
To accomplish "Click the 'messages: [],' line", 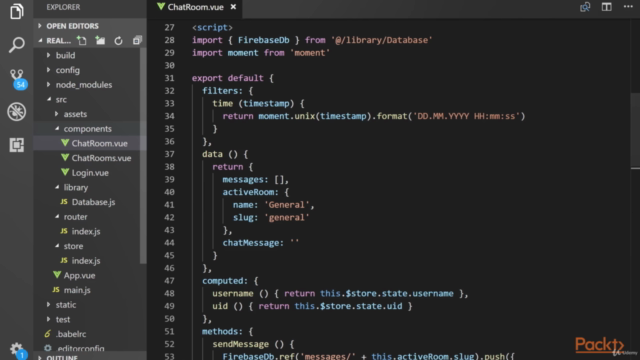I will [x=256, y=180].
